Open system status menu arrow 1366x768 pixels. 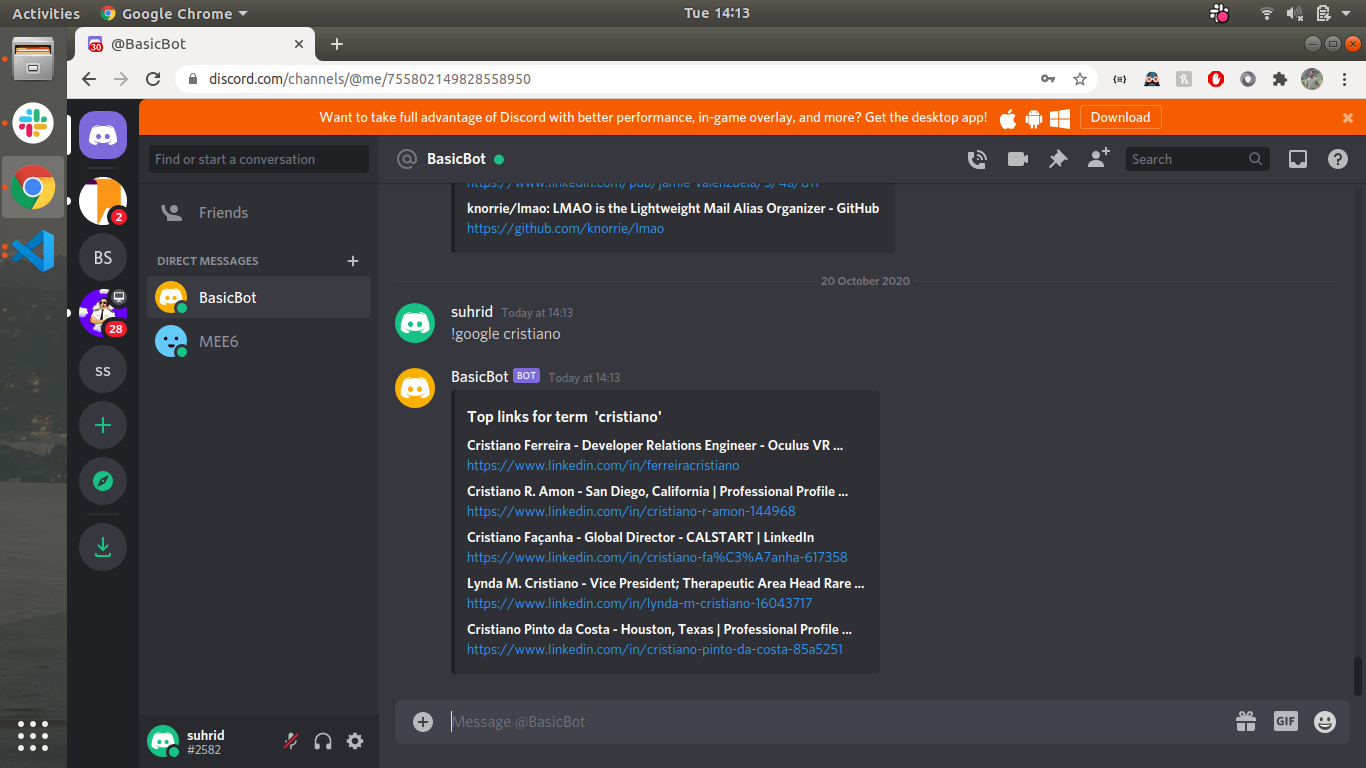(1348, 14)
